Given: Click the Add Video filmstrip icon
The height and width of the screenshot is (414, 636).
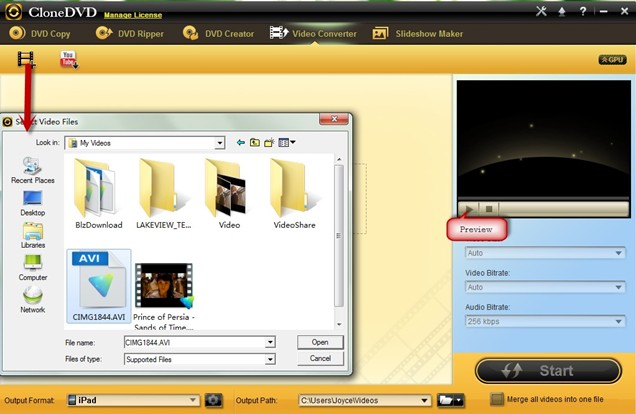Looking at the screenshot, I should (26, 59).
